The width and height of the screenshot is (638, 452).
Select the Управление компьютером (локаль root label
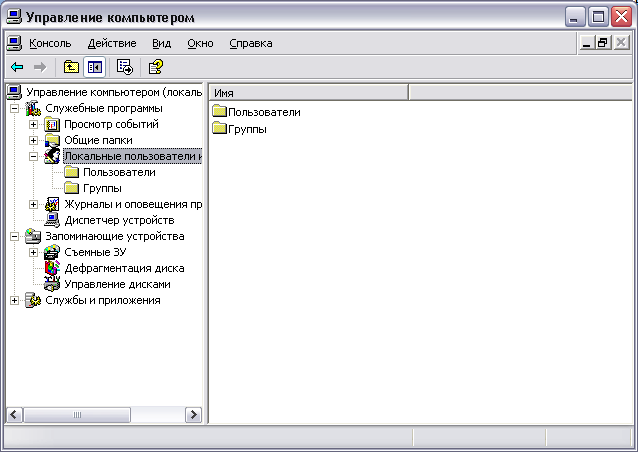pos(114,92)
